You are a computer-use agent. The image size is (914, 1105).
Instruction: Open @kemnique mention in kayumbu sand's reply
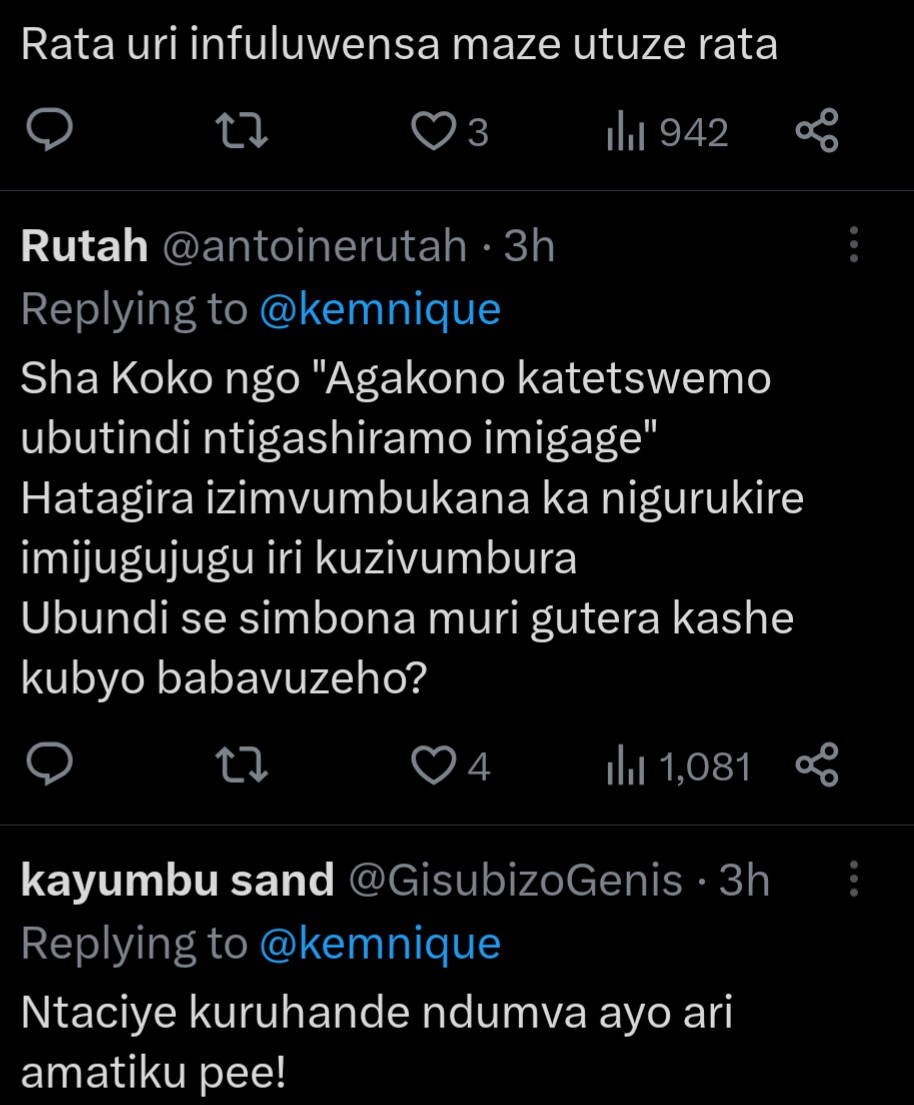(379, 944)
